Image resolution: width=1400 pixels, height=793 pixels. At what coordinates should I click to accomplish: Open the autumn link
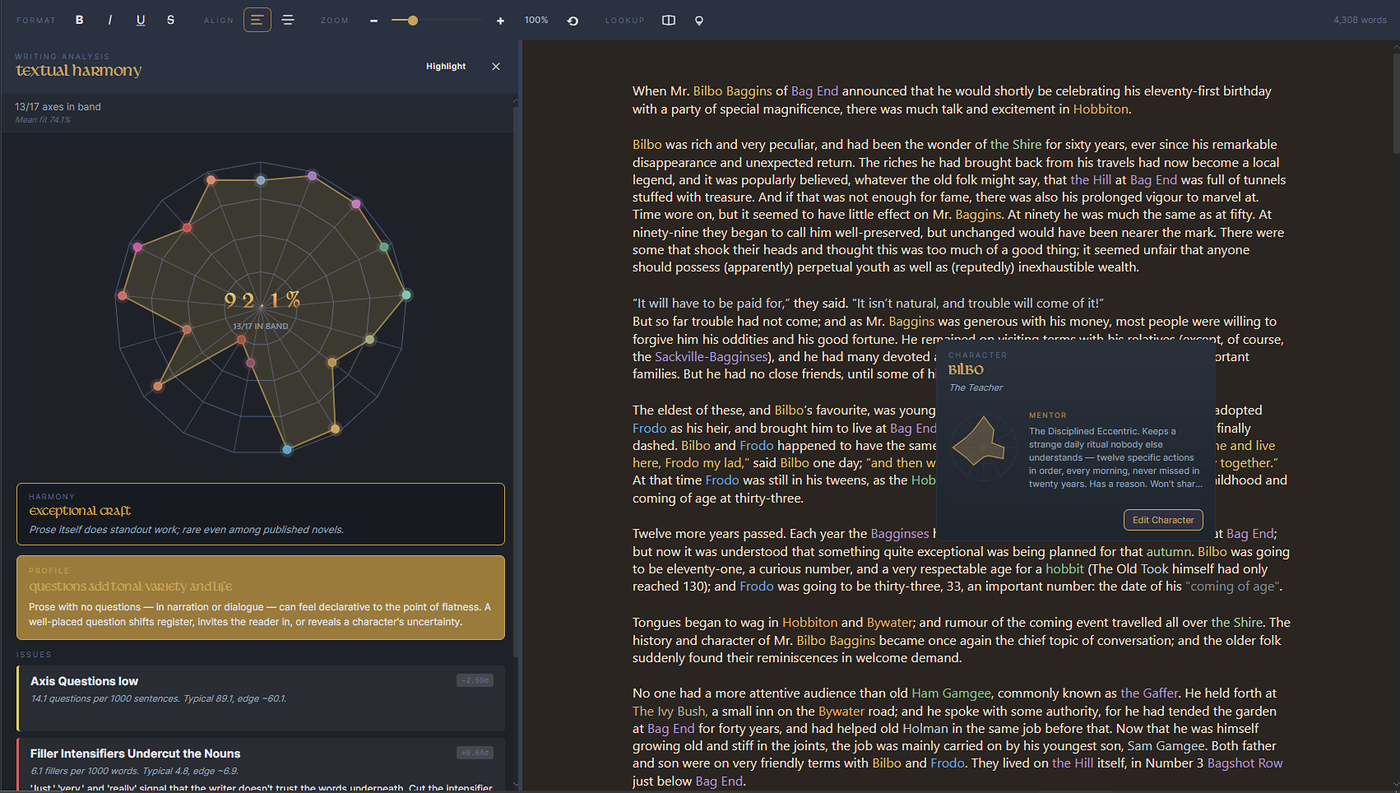[x=1167, y=551]
